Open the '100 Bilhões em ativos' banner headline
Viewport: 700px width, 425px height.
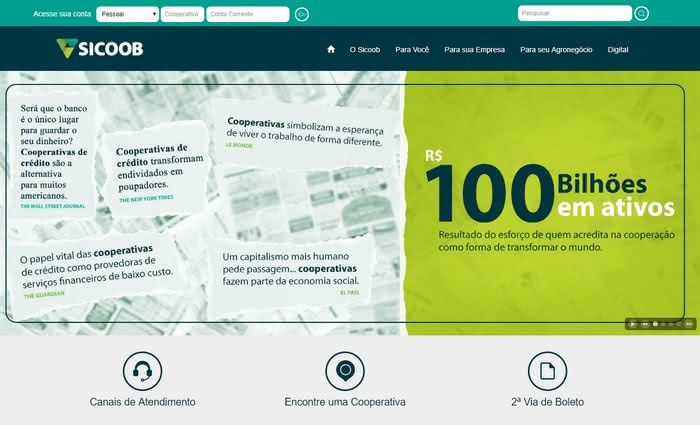(x=550, y=188)
